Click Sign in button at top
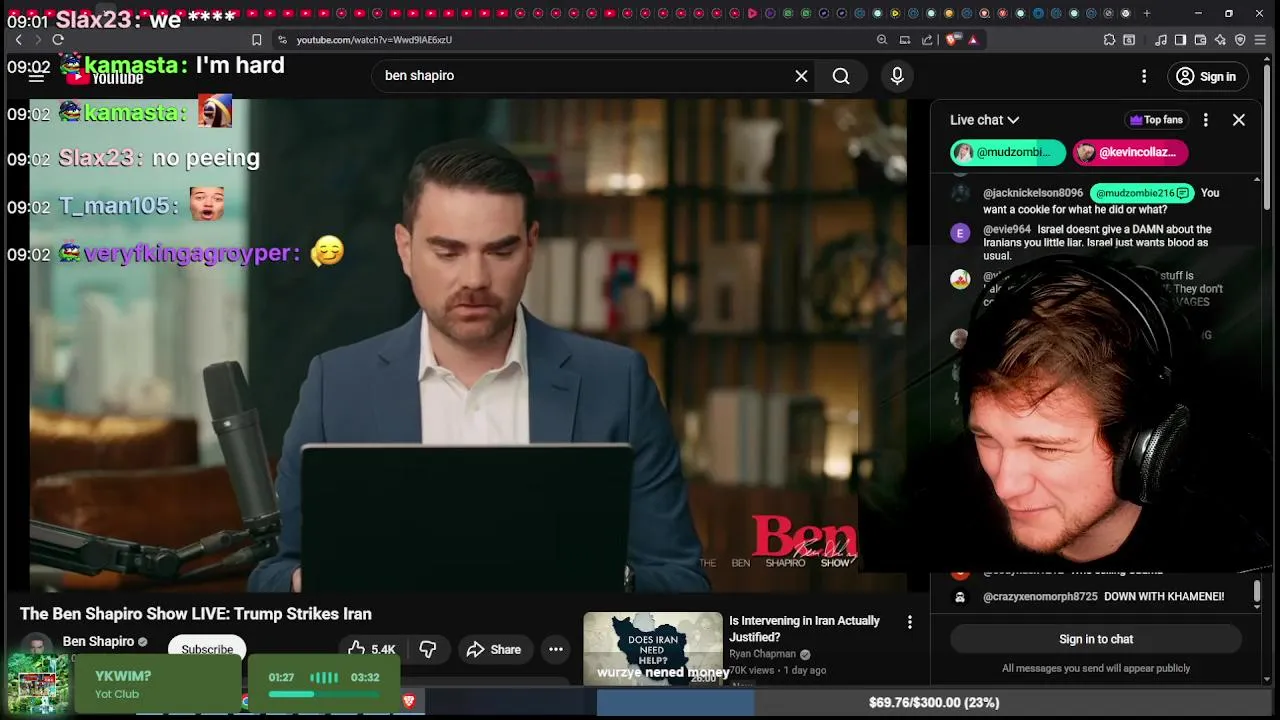 pyautogui.click(x=1207, y=76)
